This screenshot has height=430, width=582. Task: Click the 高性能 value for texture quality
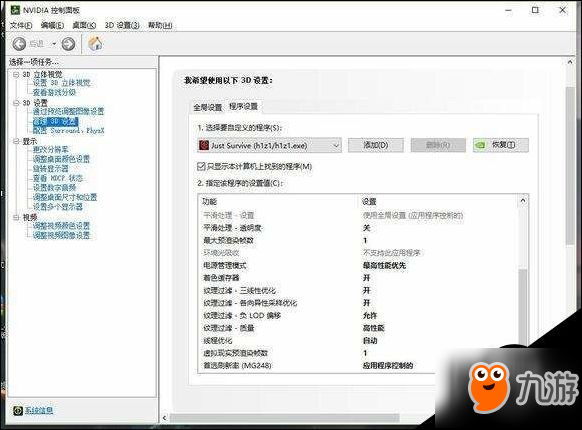(373, 328)
